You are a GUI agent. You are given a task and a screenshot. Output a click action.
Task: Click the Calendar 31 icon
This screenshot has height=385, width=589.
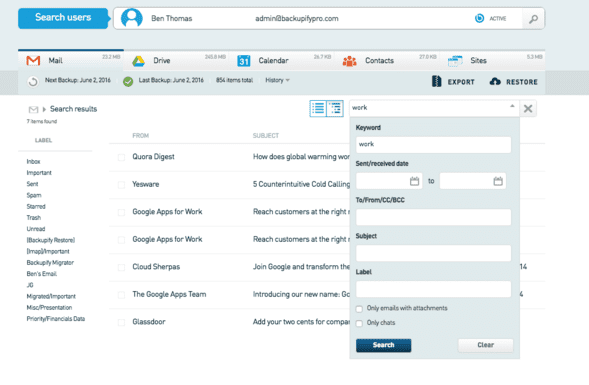[244, 60]
